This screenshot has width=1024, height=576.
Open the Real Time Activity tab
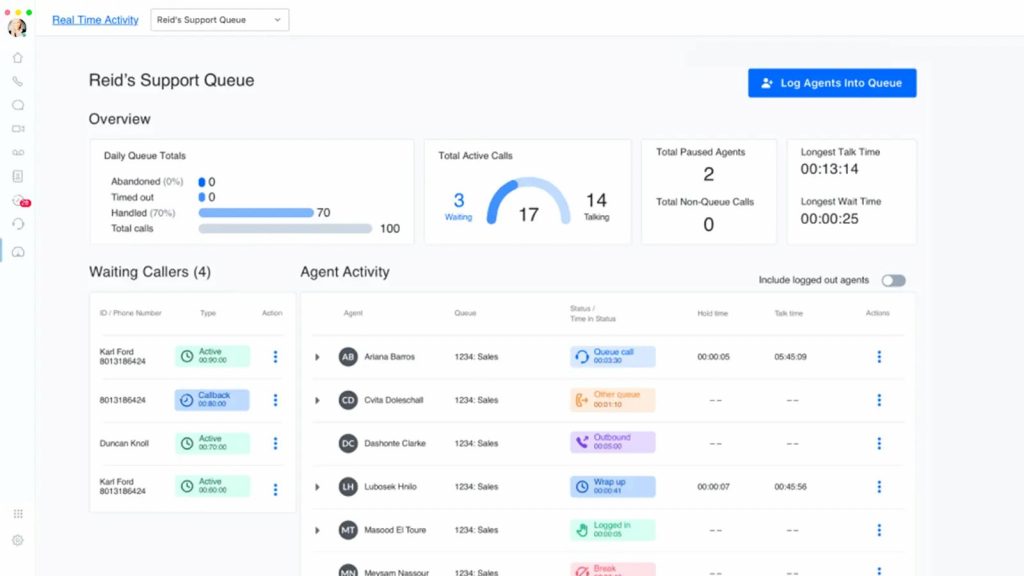point(94,19)
